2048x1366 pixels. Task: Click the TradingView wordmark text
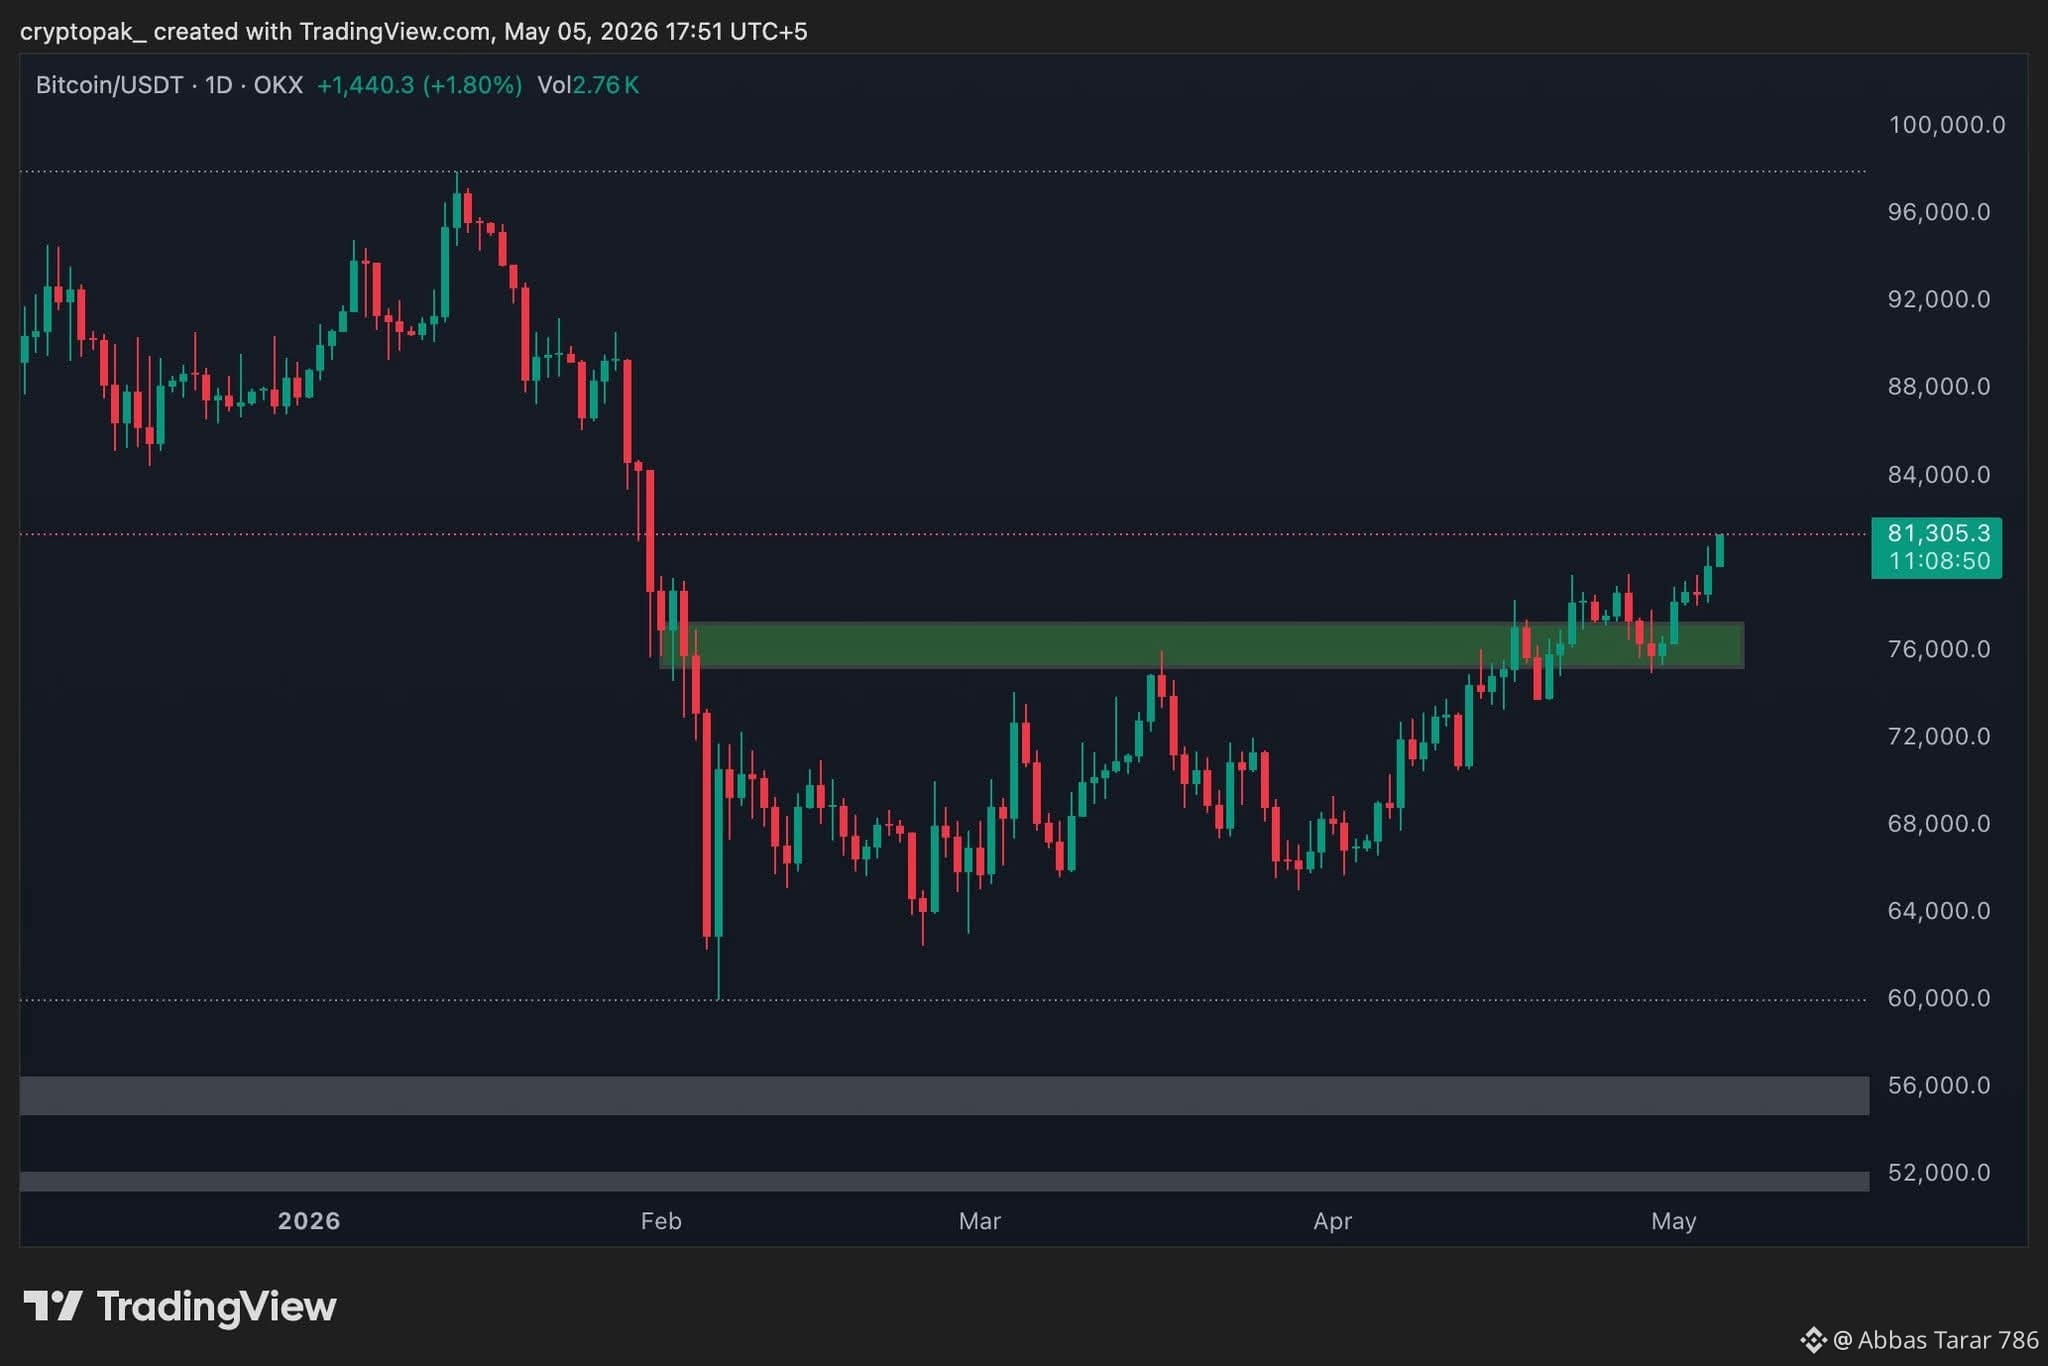click(x=216, y=1307)
